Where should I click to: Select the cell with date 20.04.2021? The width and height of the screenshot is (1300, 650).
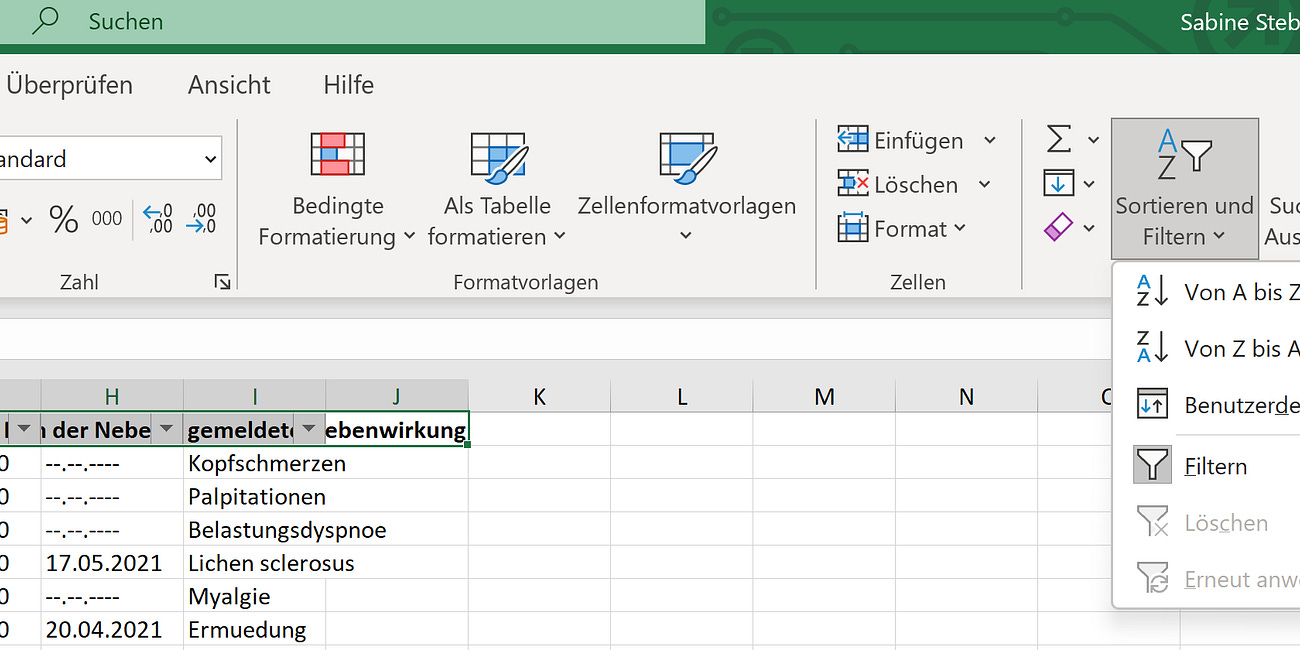point(112,629)
